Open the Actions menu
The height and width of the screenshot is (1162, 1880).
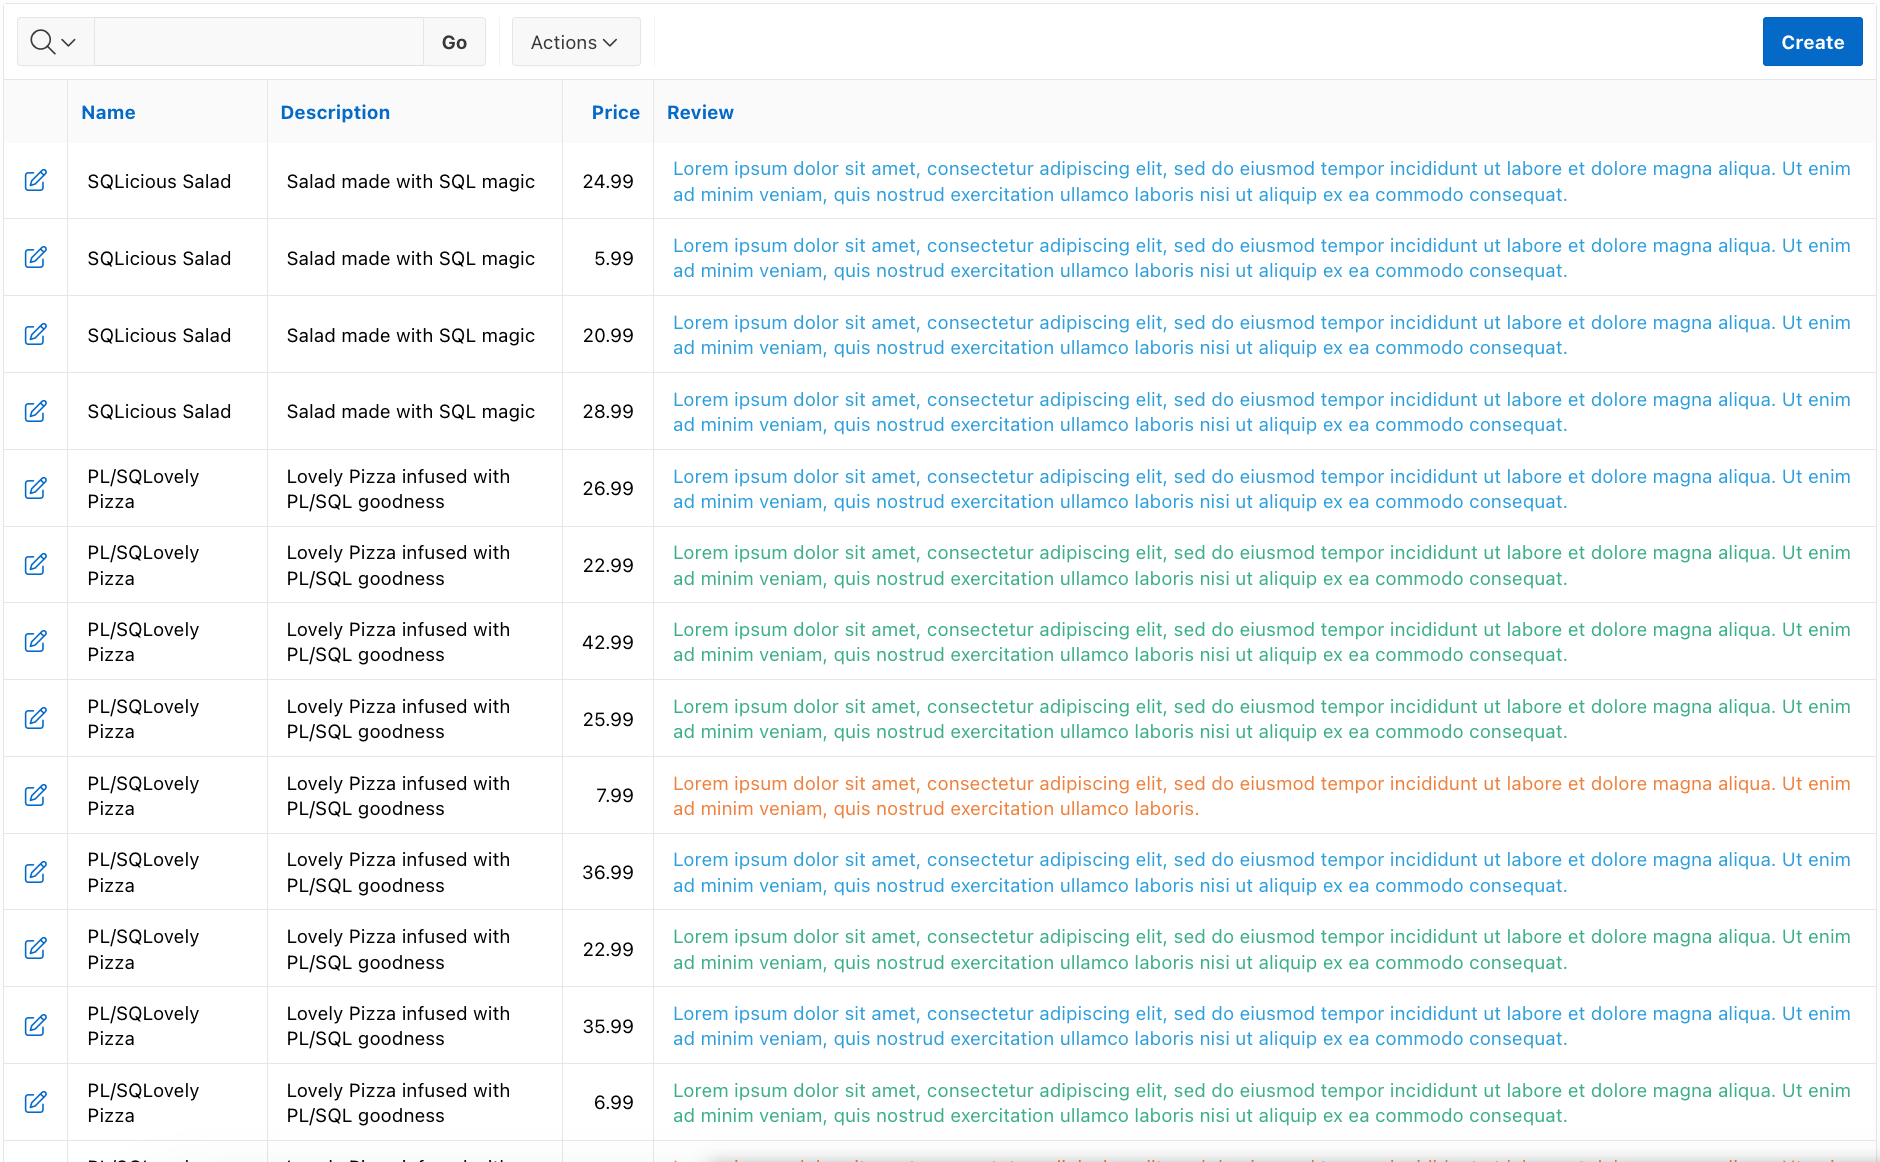coord(575,41)
